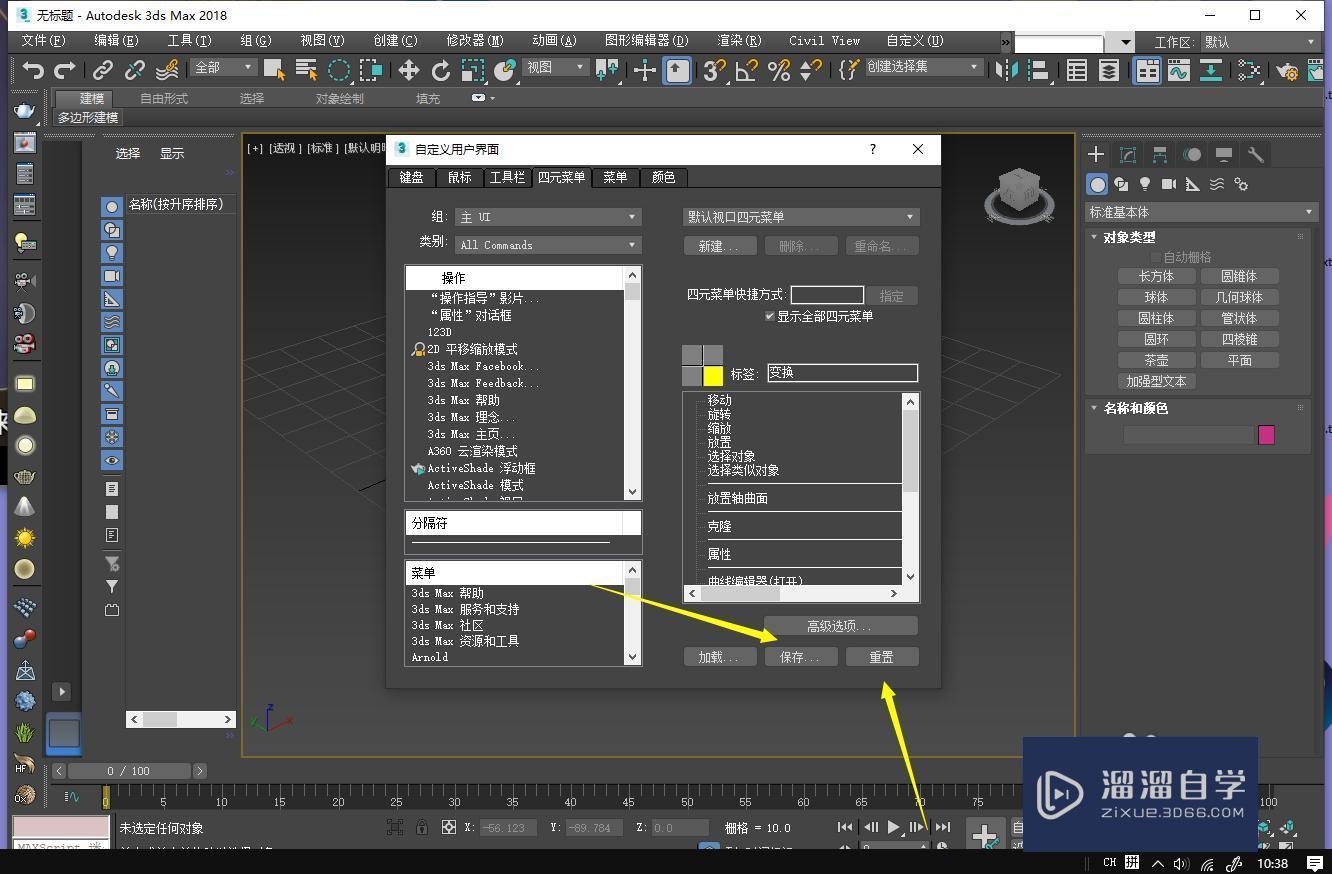The width and height of the screenshot is (1332, 874).
Task: Click the 重置 button
Action: 881,657
